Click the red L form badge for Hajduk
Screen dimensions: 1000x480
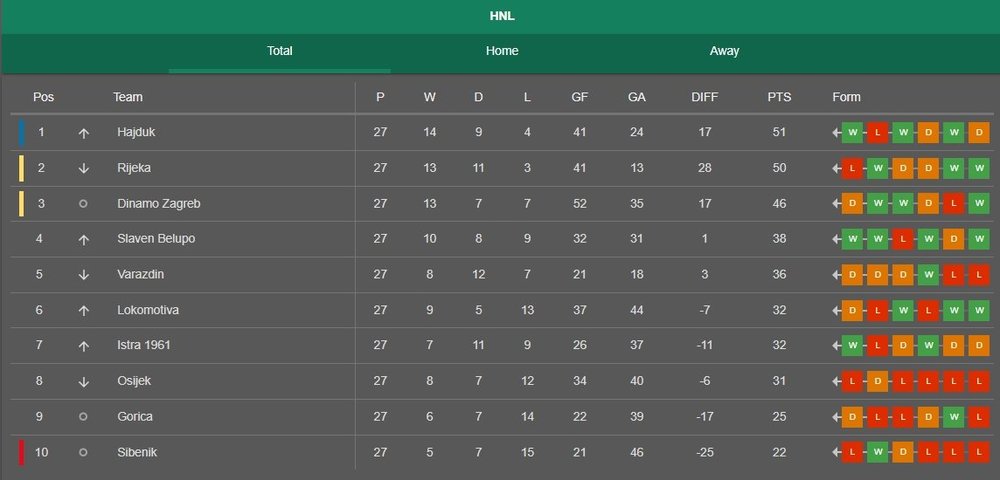pyautogui.click(x=878, y=133)
